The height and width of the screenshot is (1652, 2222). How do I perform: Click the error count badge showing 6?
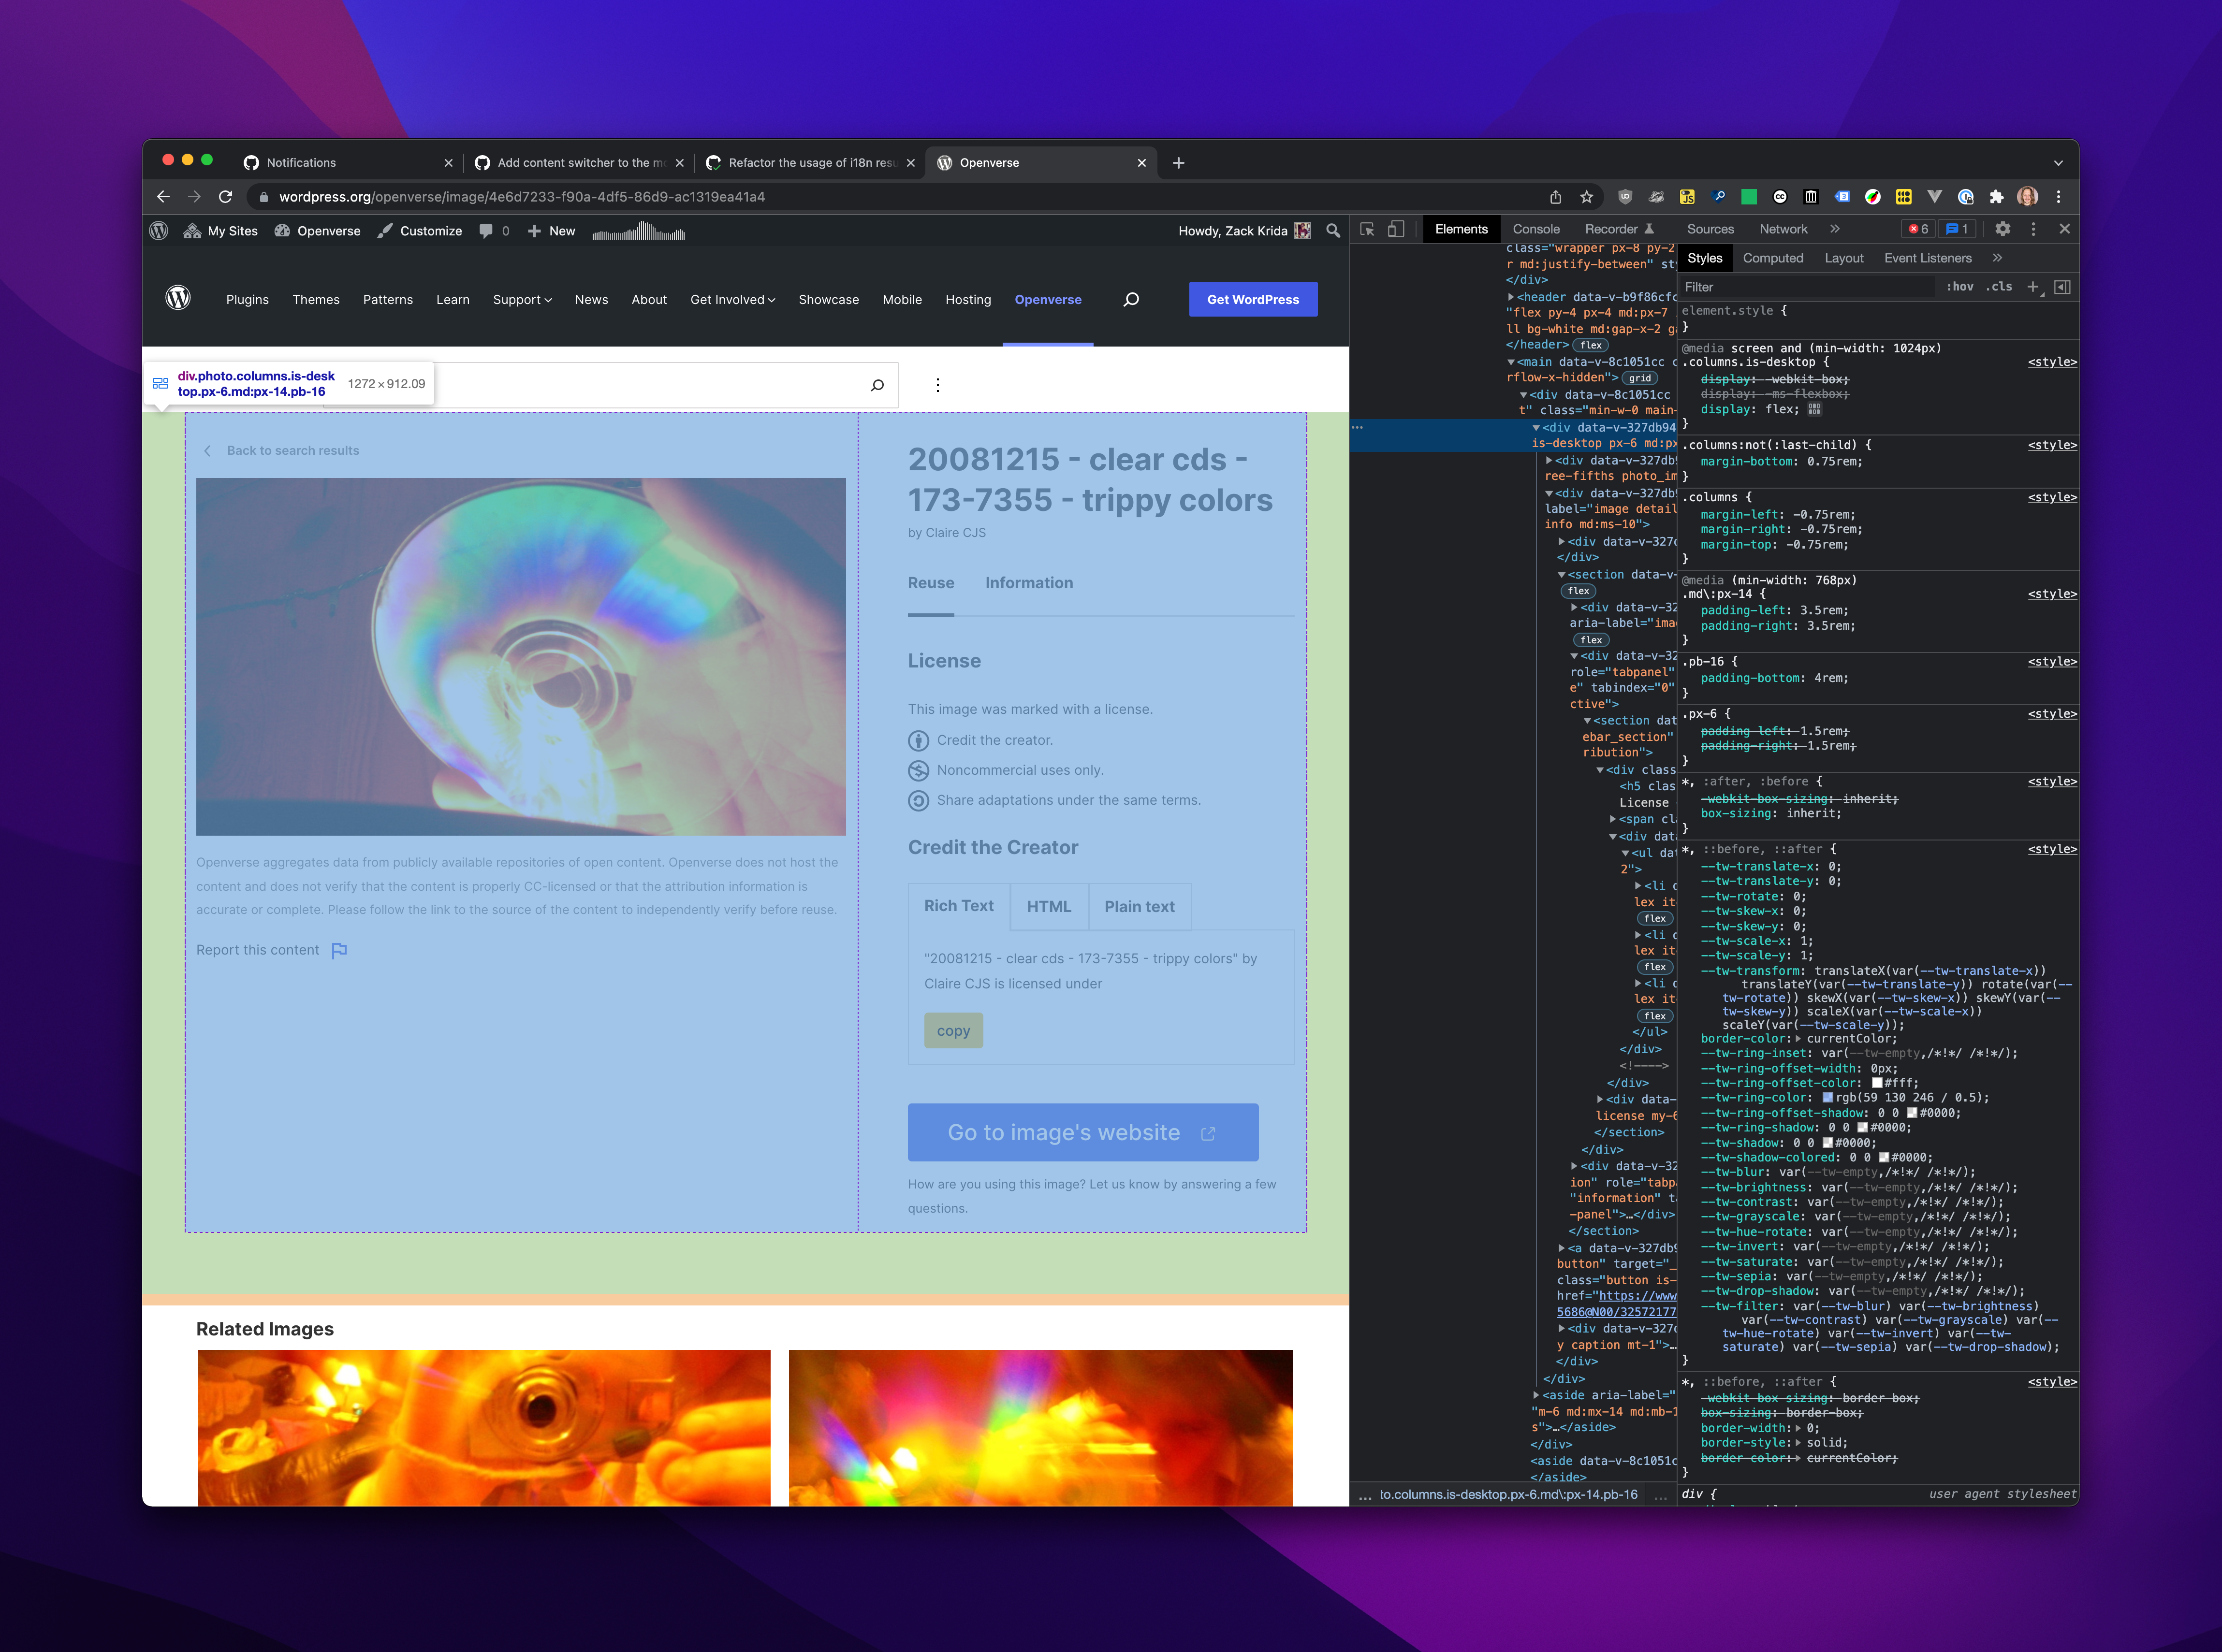coord(1918,229)
